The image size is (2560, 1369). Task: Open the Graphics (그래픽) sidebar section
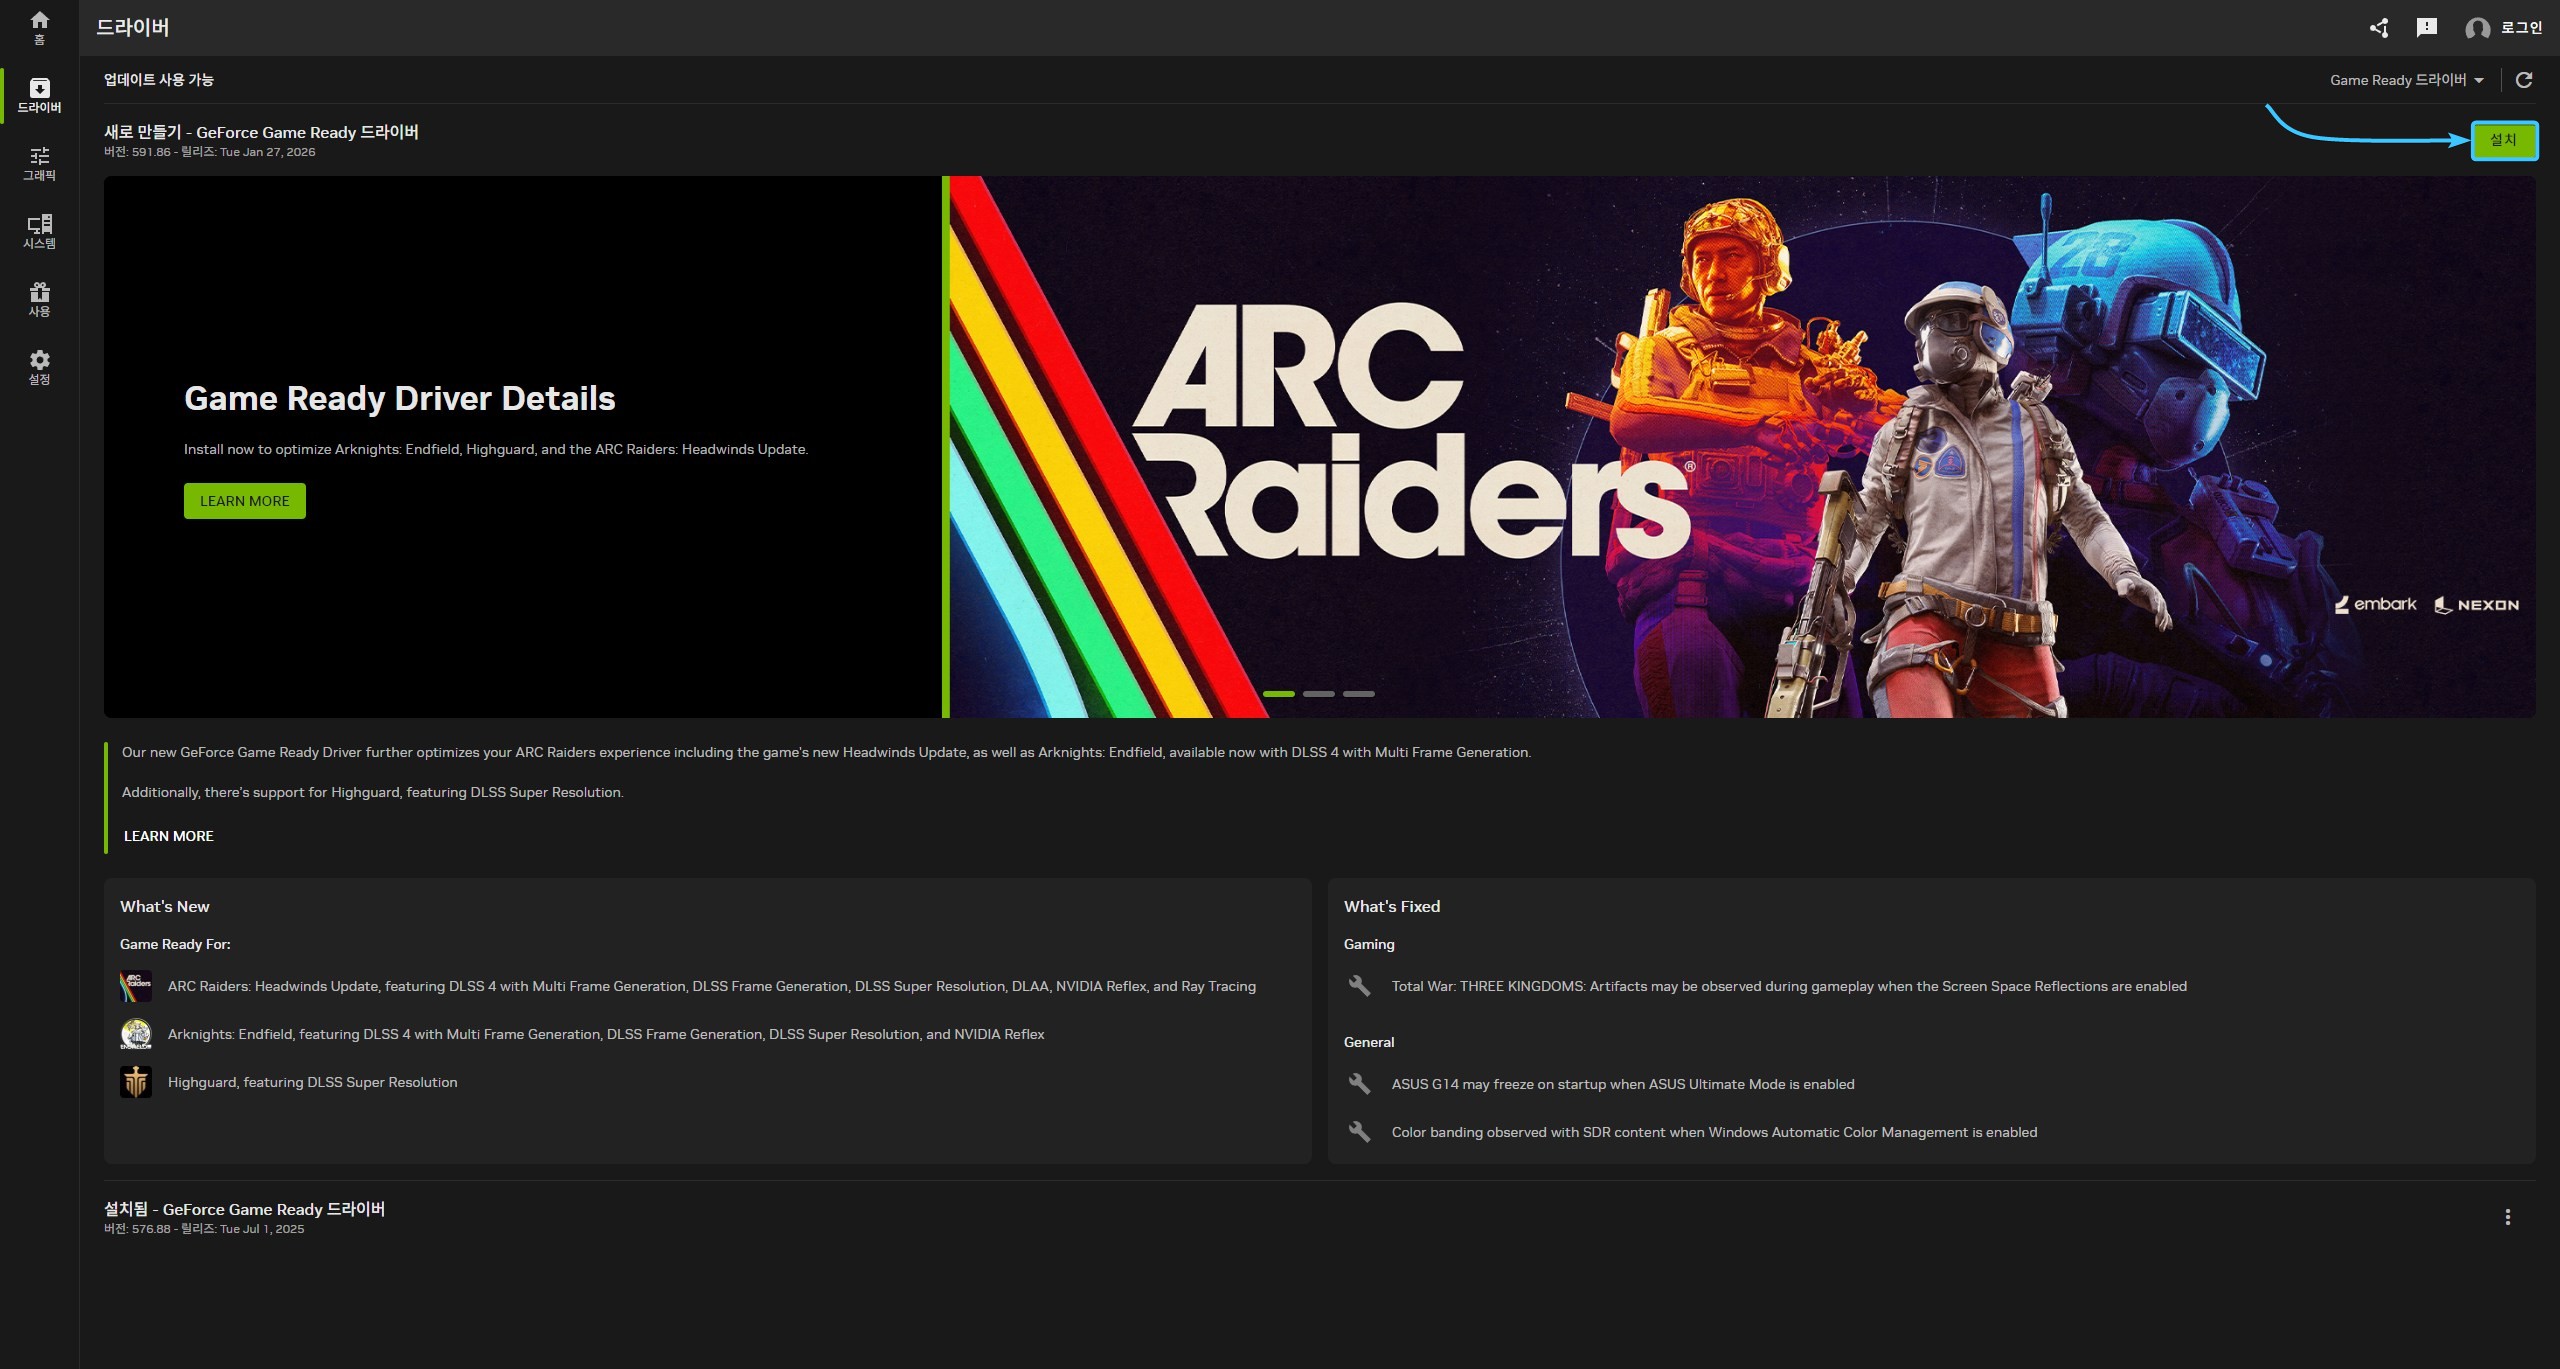[x=39, y=163]
